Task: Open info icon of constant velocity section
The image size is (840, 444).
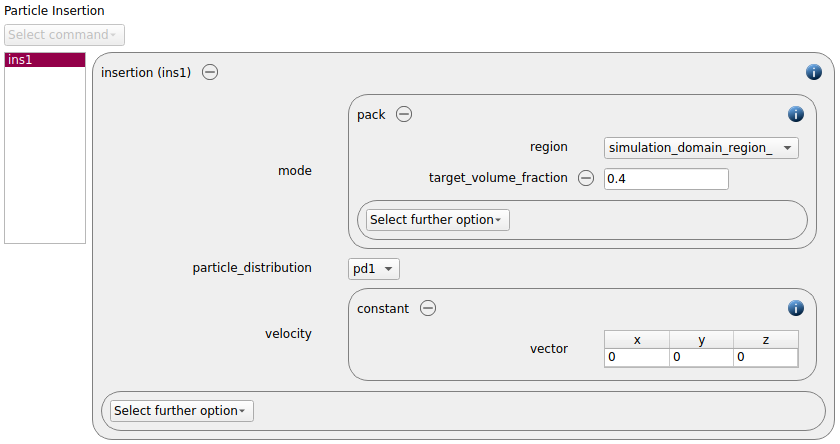Action: pos(796,308)
